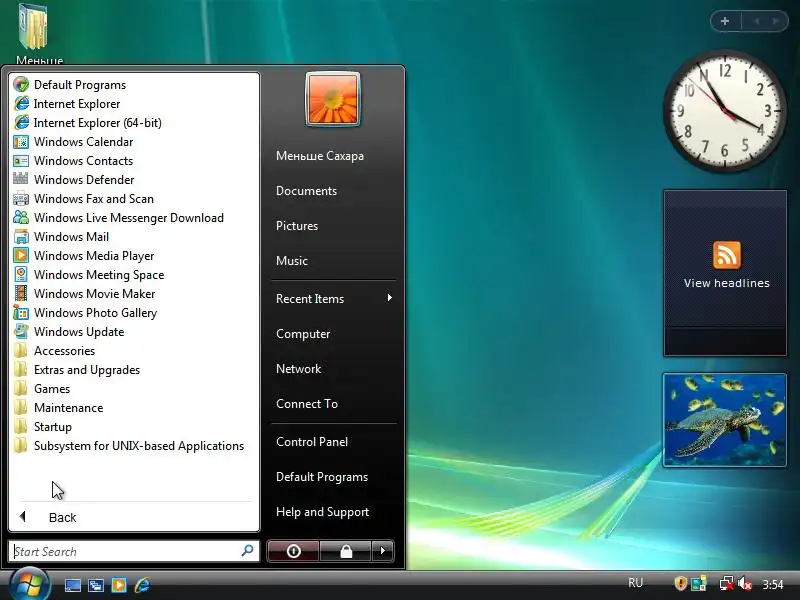Expand Subsystem for UNIX-based Applications folder
800x600 pixels.
click(x=129, y=446)
